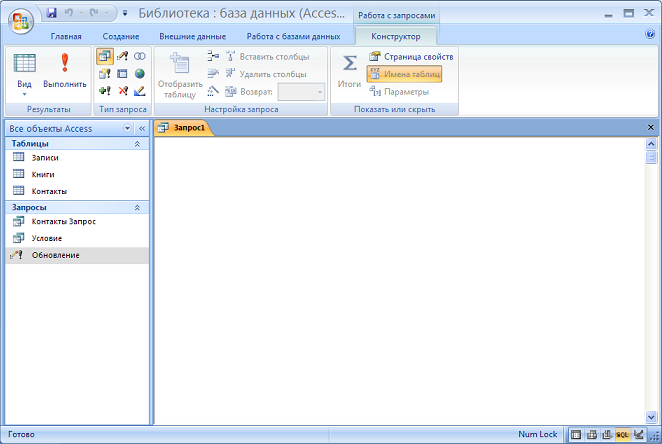Select the Условие query

tap(77, 238)
